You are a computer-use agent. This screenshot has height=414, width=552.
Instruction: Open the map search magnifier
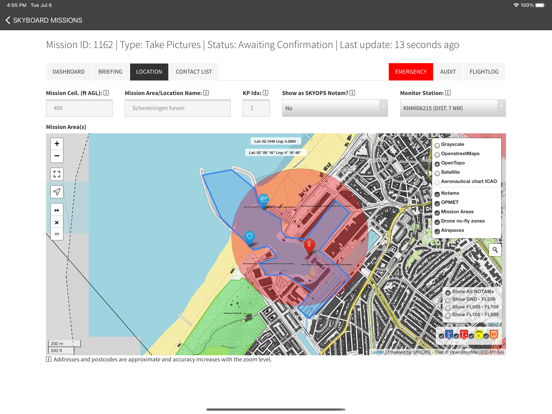[495, 250]
